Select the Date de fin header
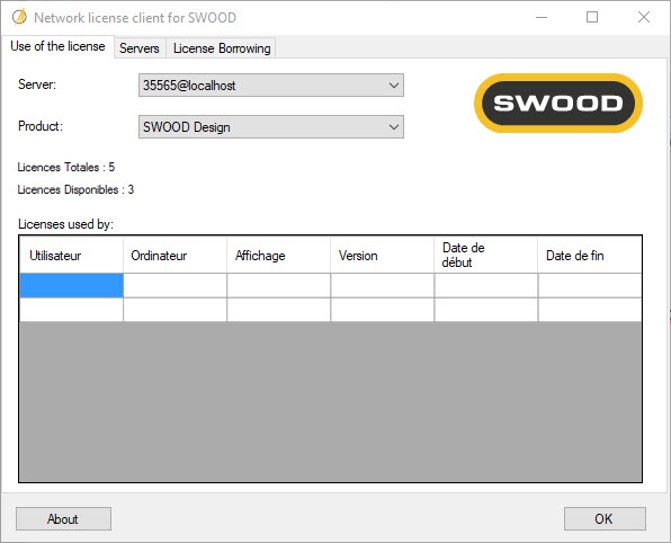671x543 pixels. [589, 256]
